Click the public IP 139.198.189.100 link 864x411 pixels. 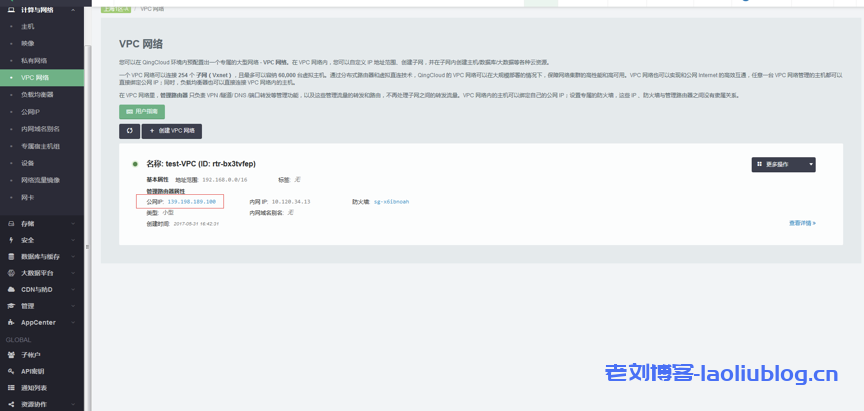[191, 201]
